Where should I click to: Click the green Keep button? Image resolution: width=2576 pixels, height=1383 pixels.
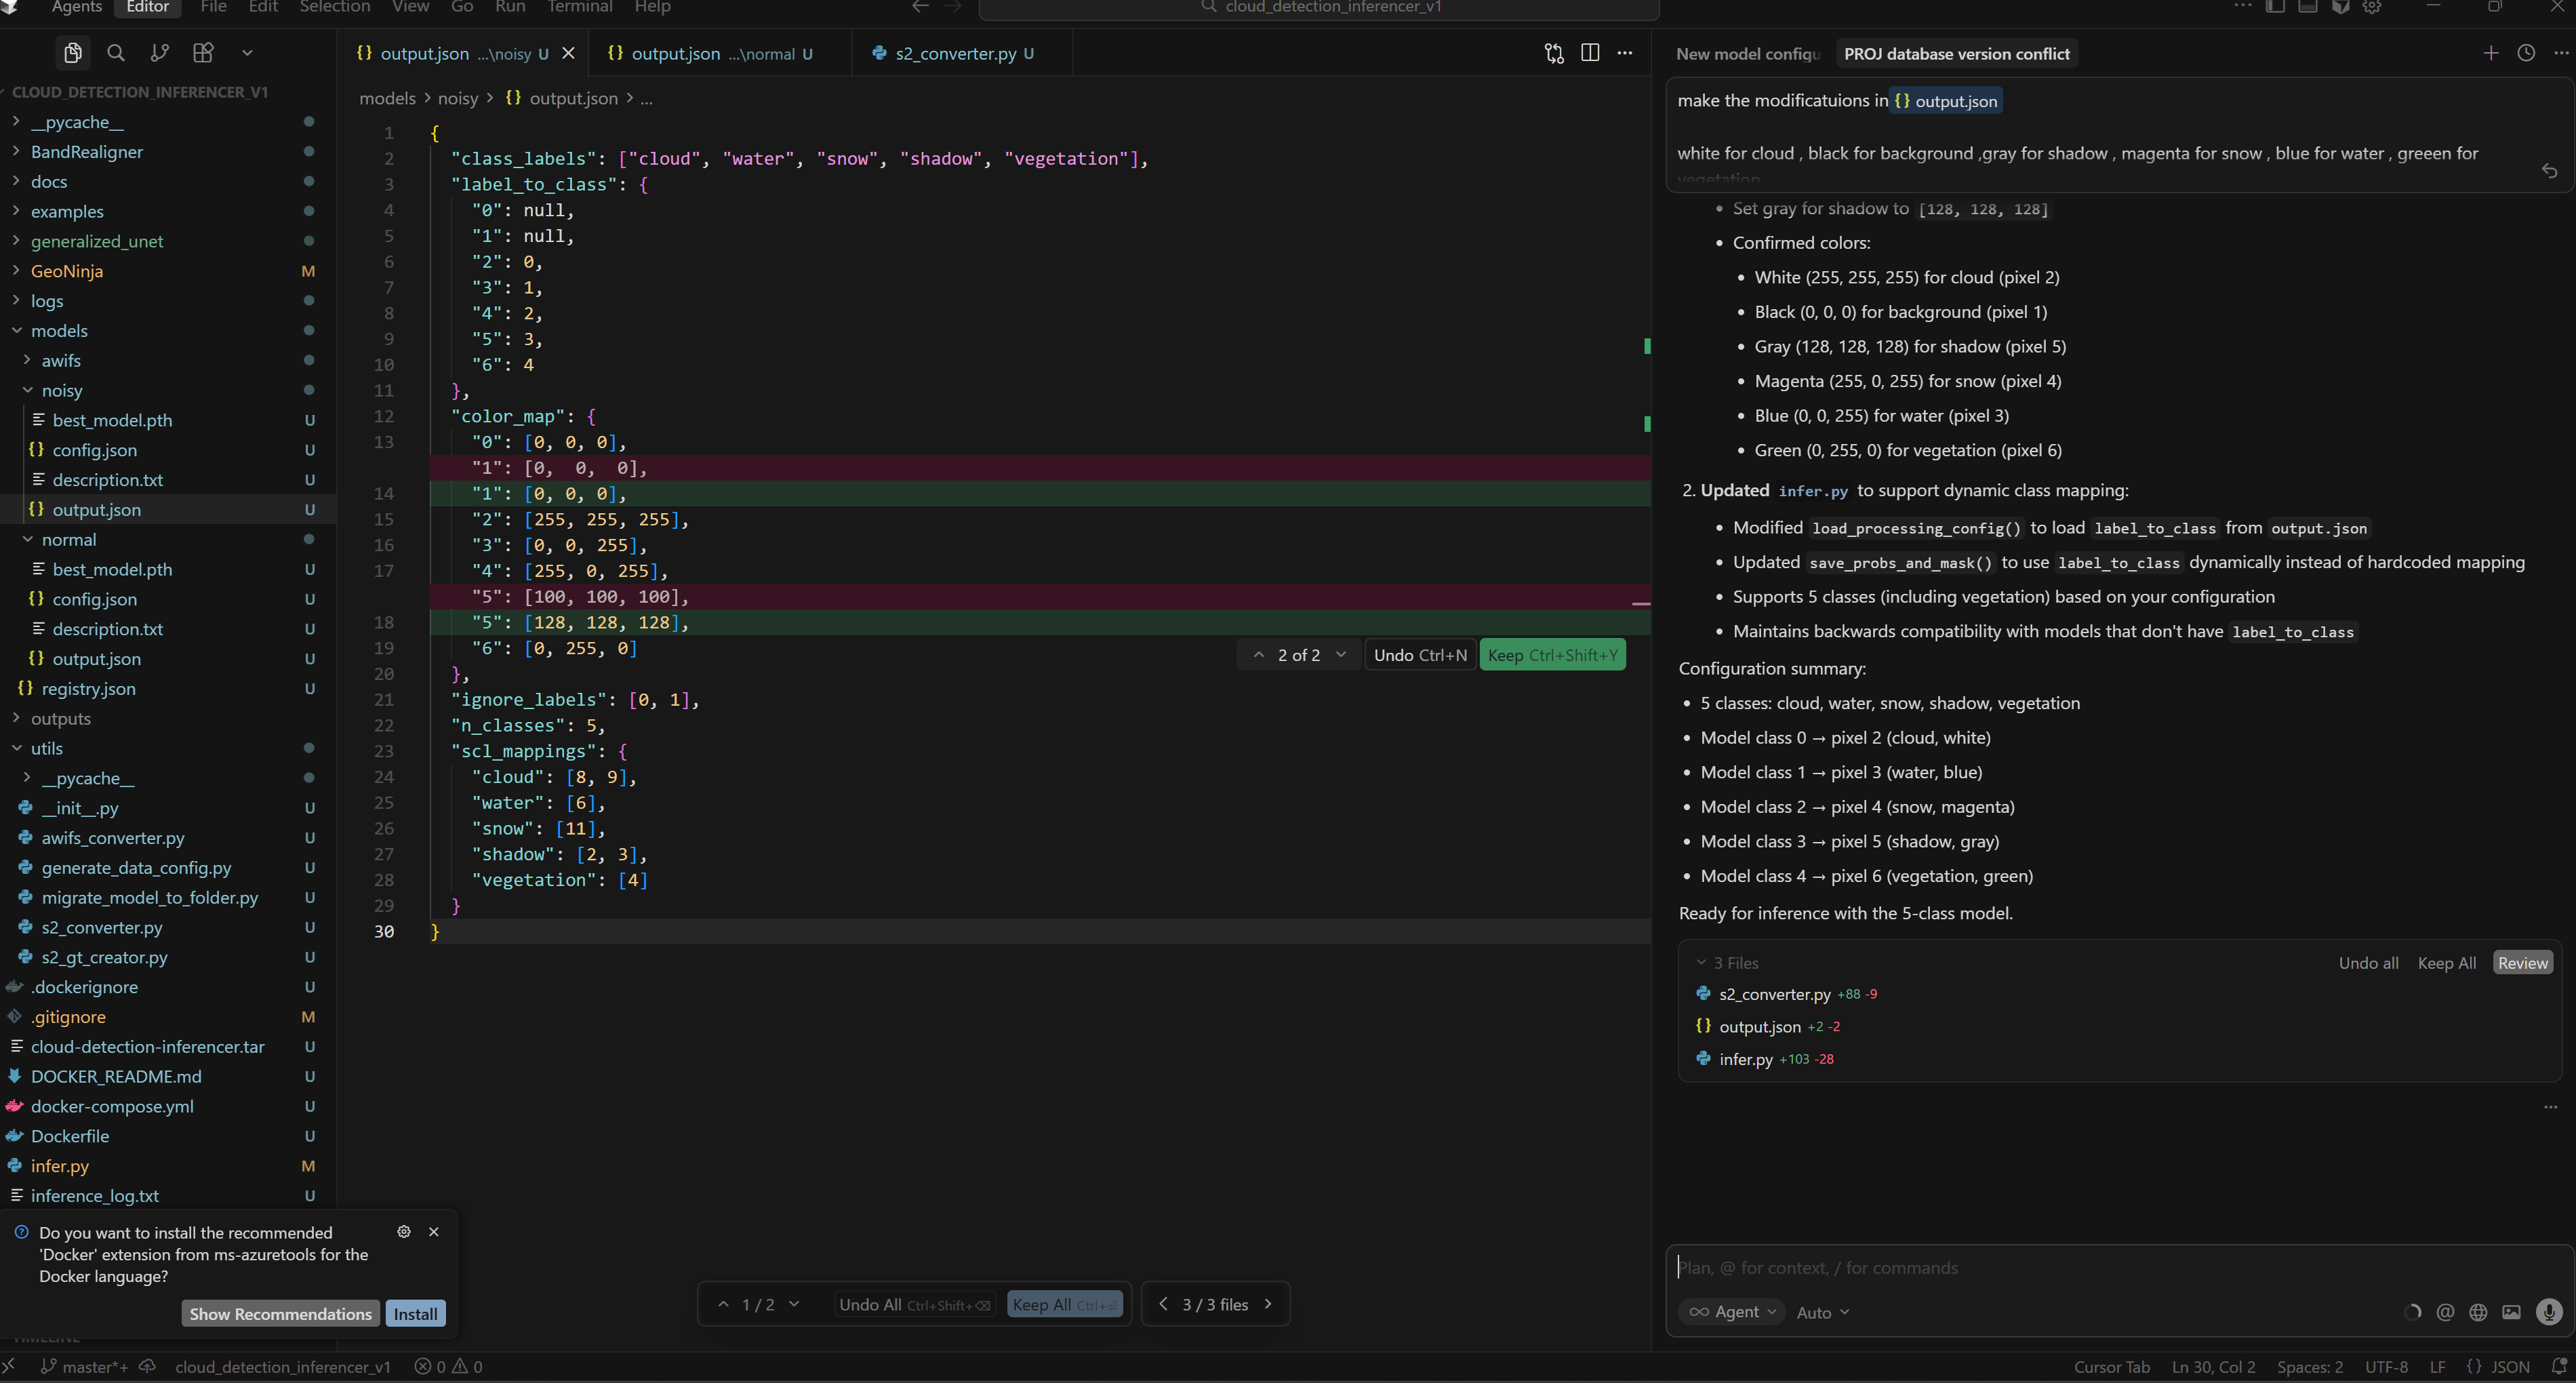click(x=1551, y=655)
